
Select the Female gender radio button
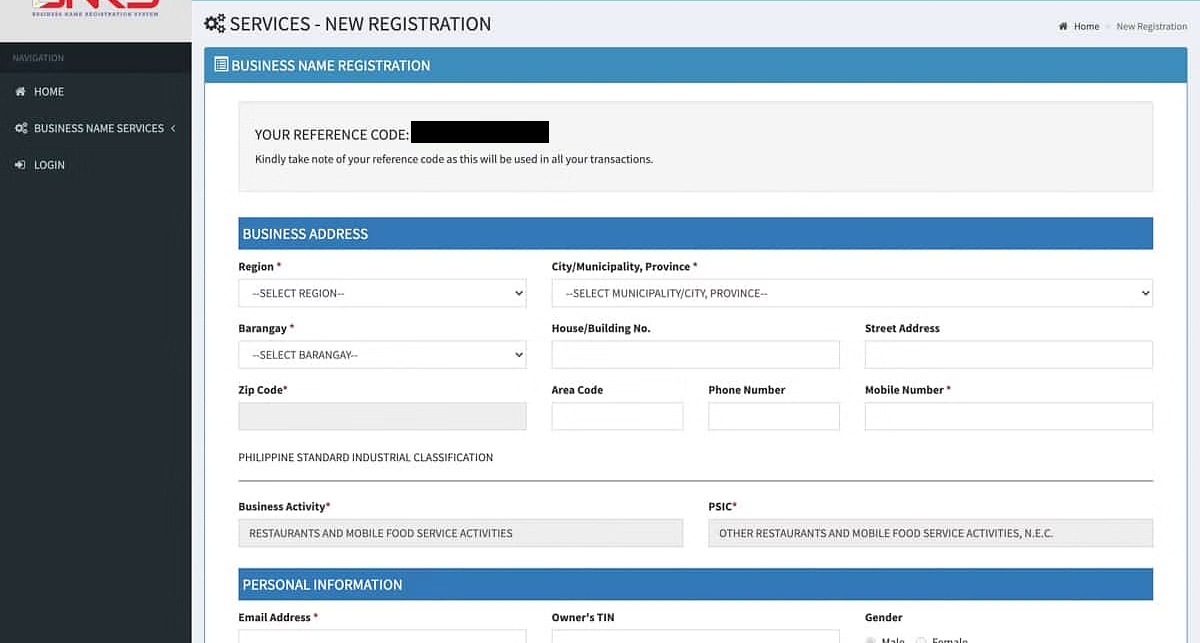pyautogui.click(x=921, y=639)
